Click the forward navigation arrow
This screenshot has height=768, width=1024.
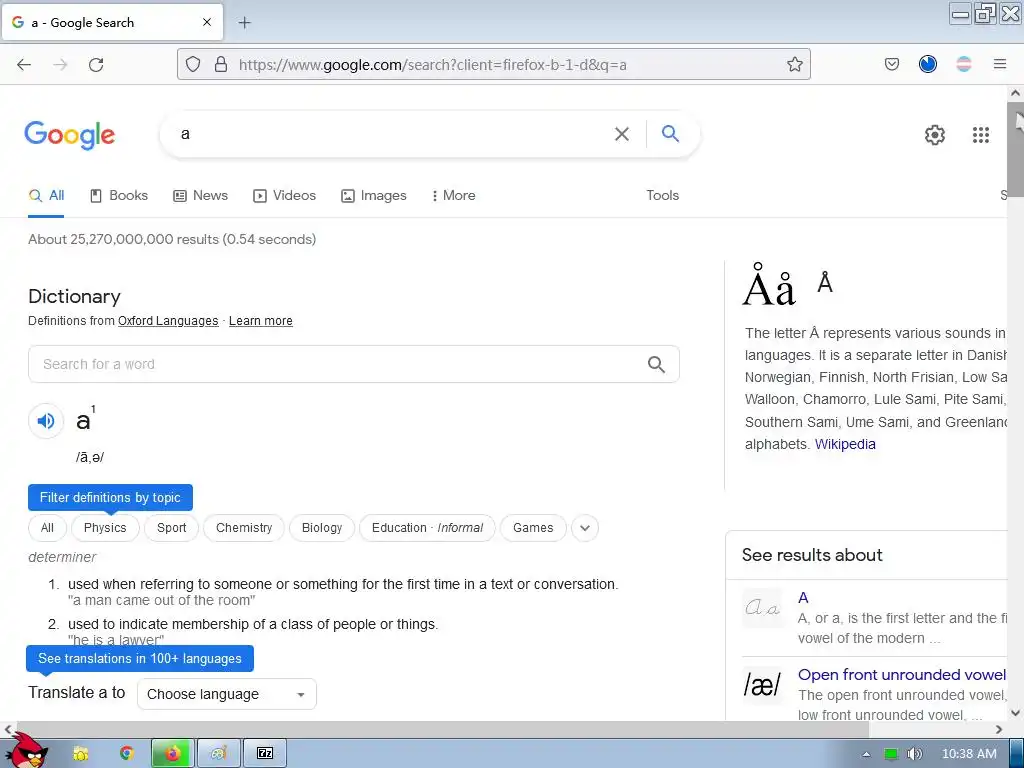point(60,64)
